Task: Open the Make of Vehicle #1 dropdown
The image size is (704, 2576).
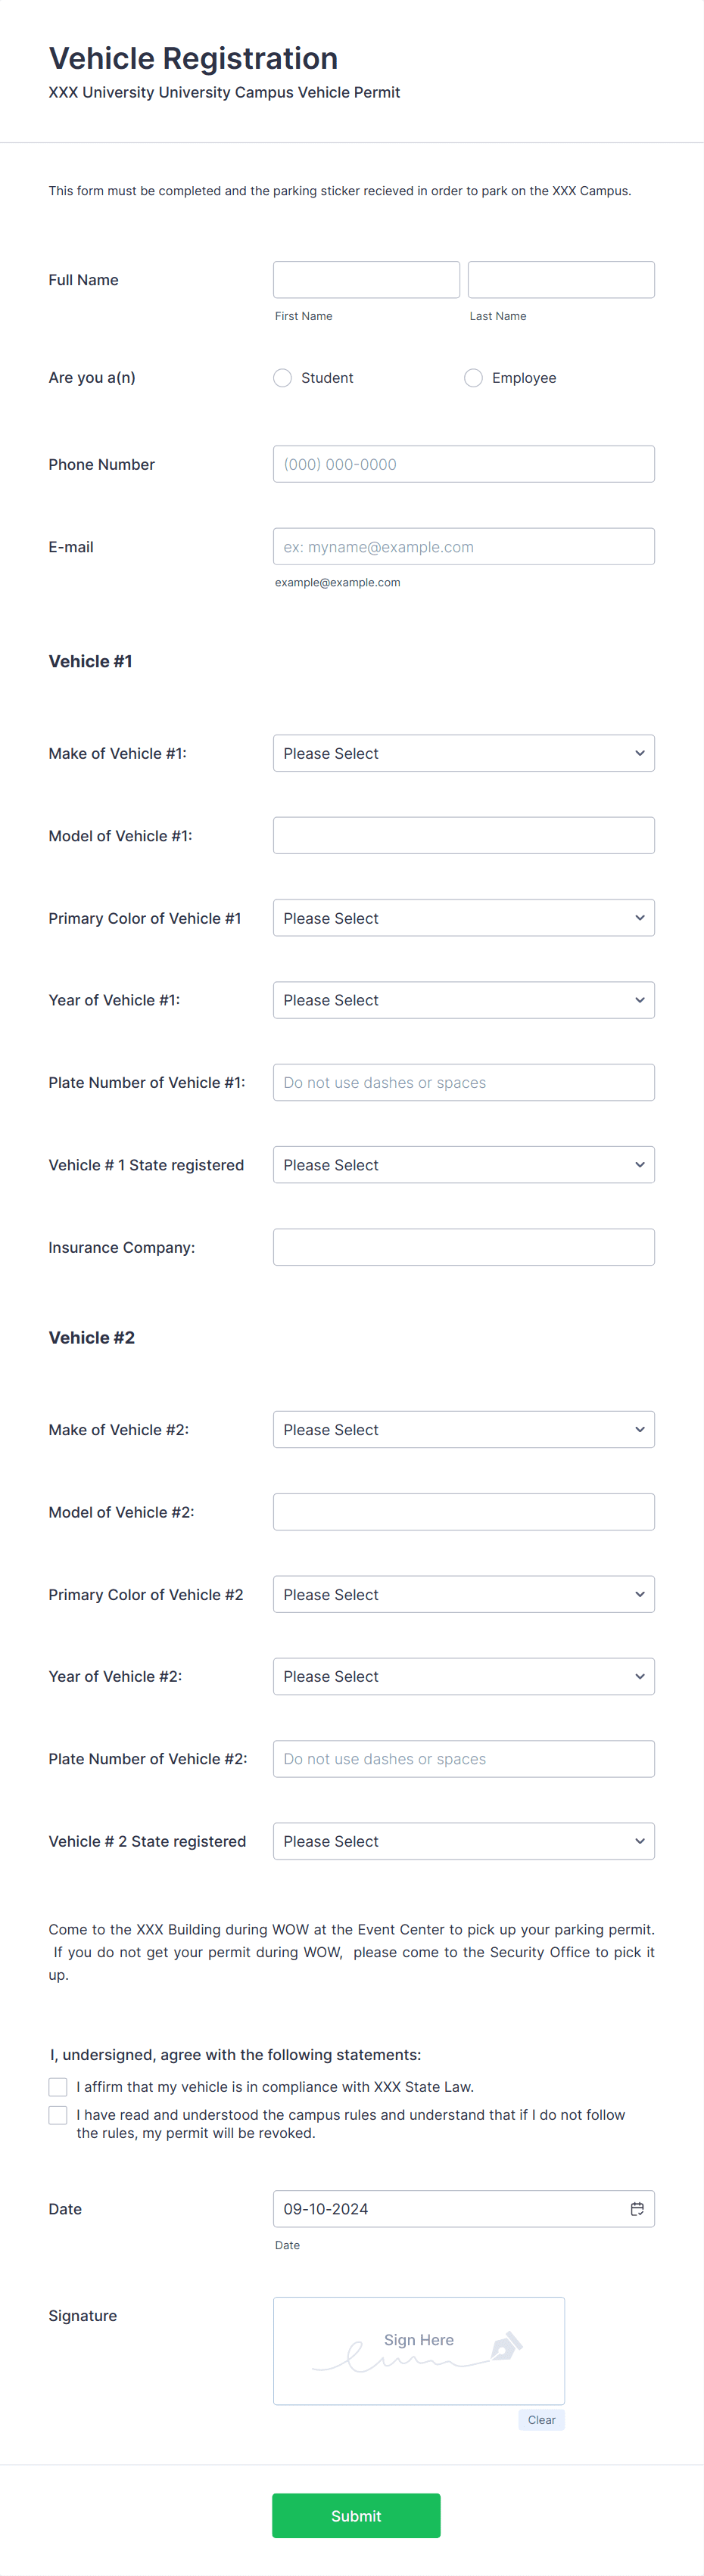Action: pos(463,753)
